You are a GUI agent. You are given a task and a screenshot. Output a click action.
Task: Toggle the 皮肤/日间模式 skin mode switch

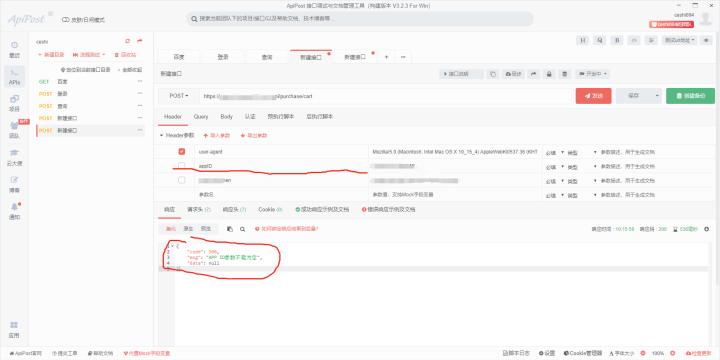pos(83,20)
